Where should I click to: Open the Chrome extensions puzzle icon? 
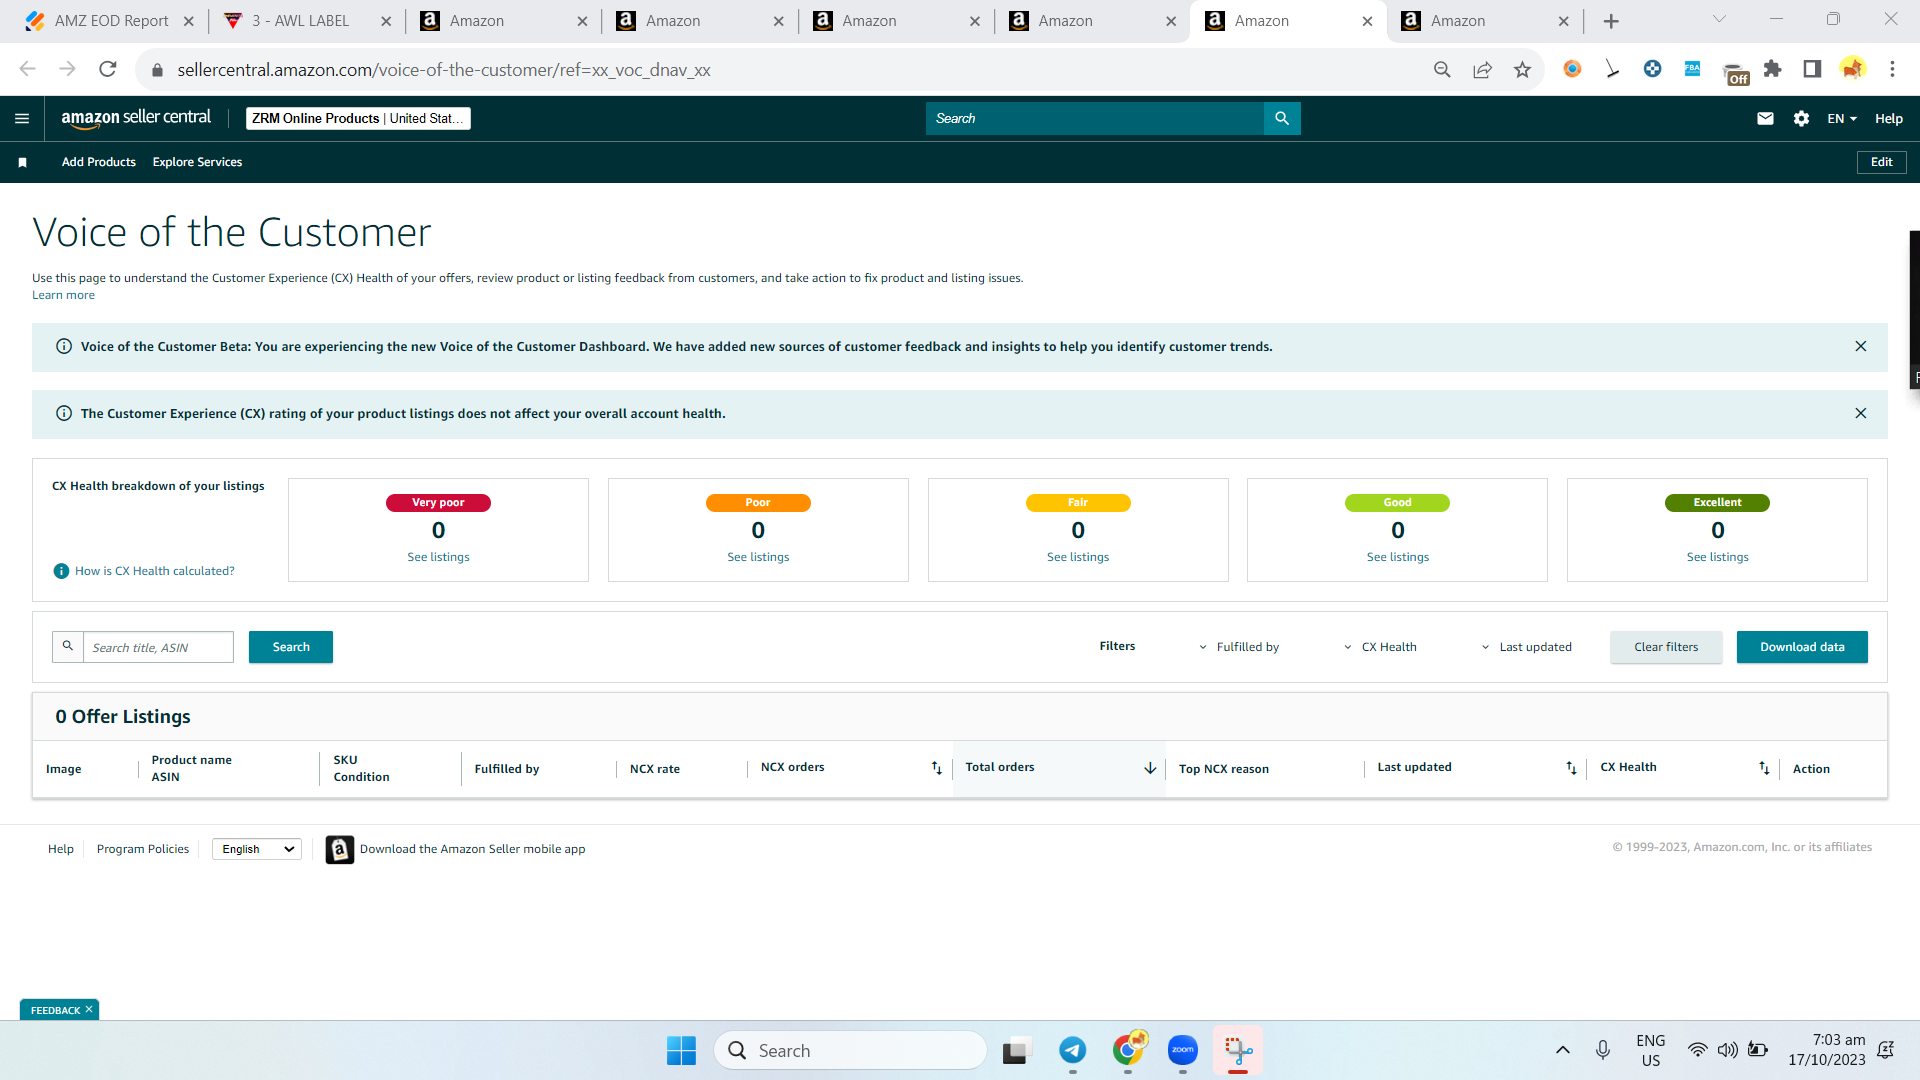(x=1772, y=69)
